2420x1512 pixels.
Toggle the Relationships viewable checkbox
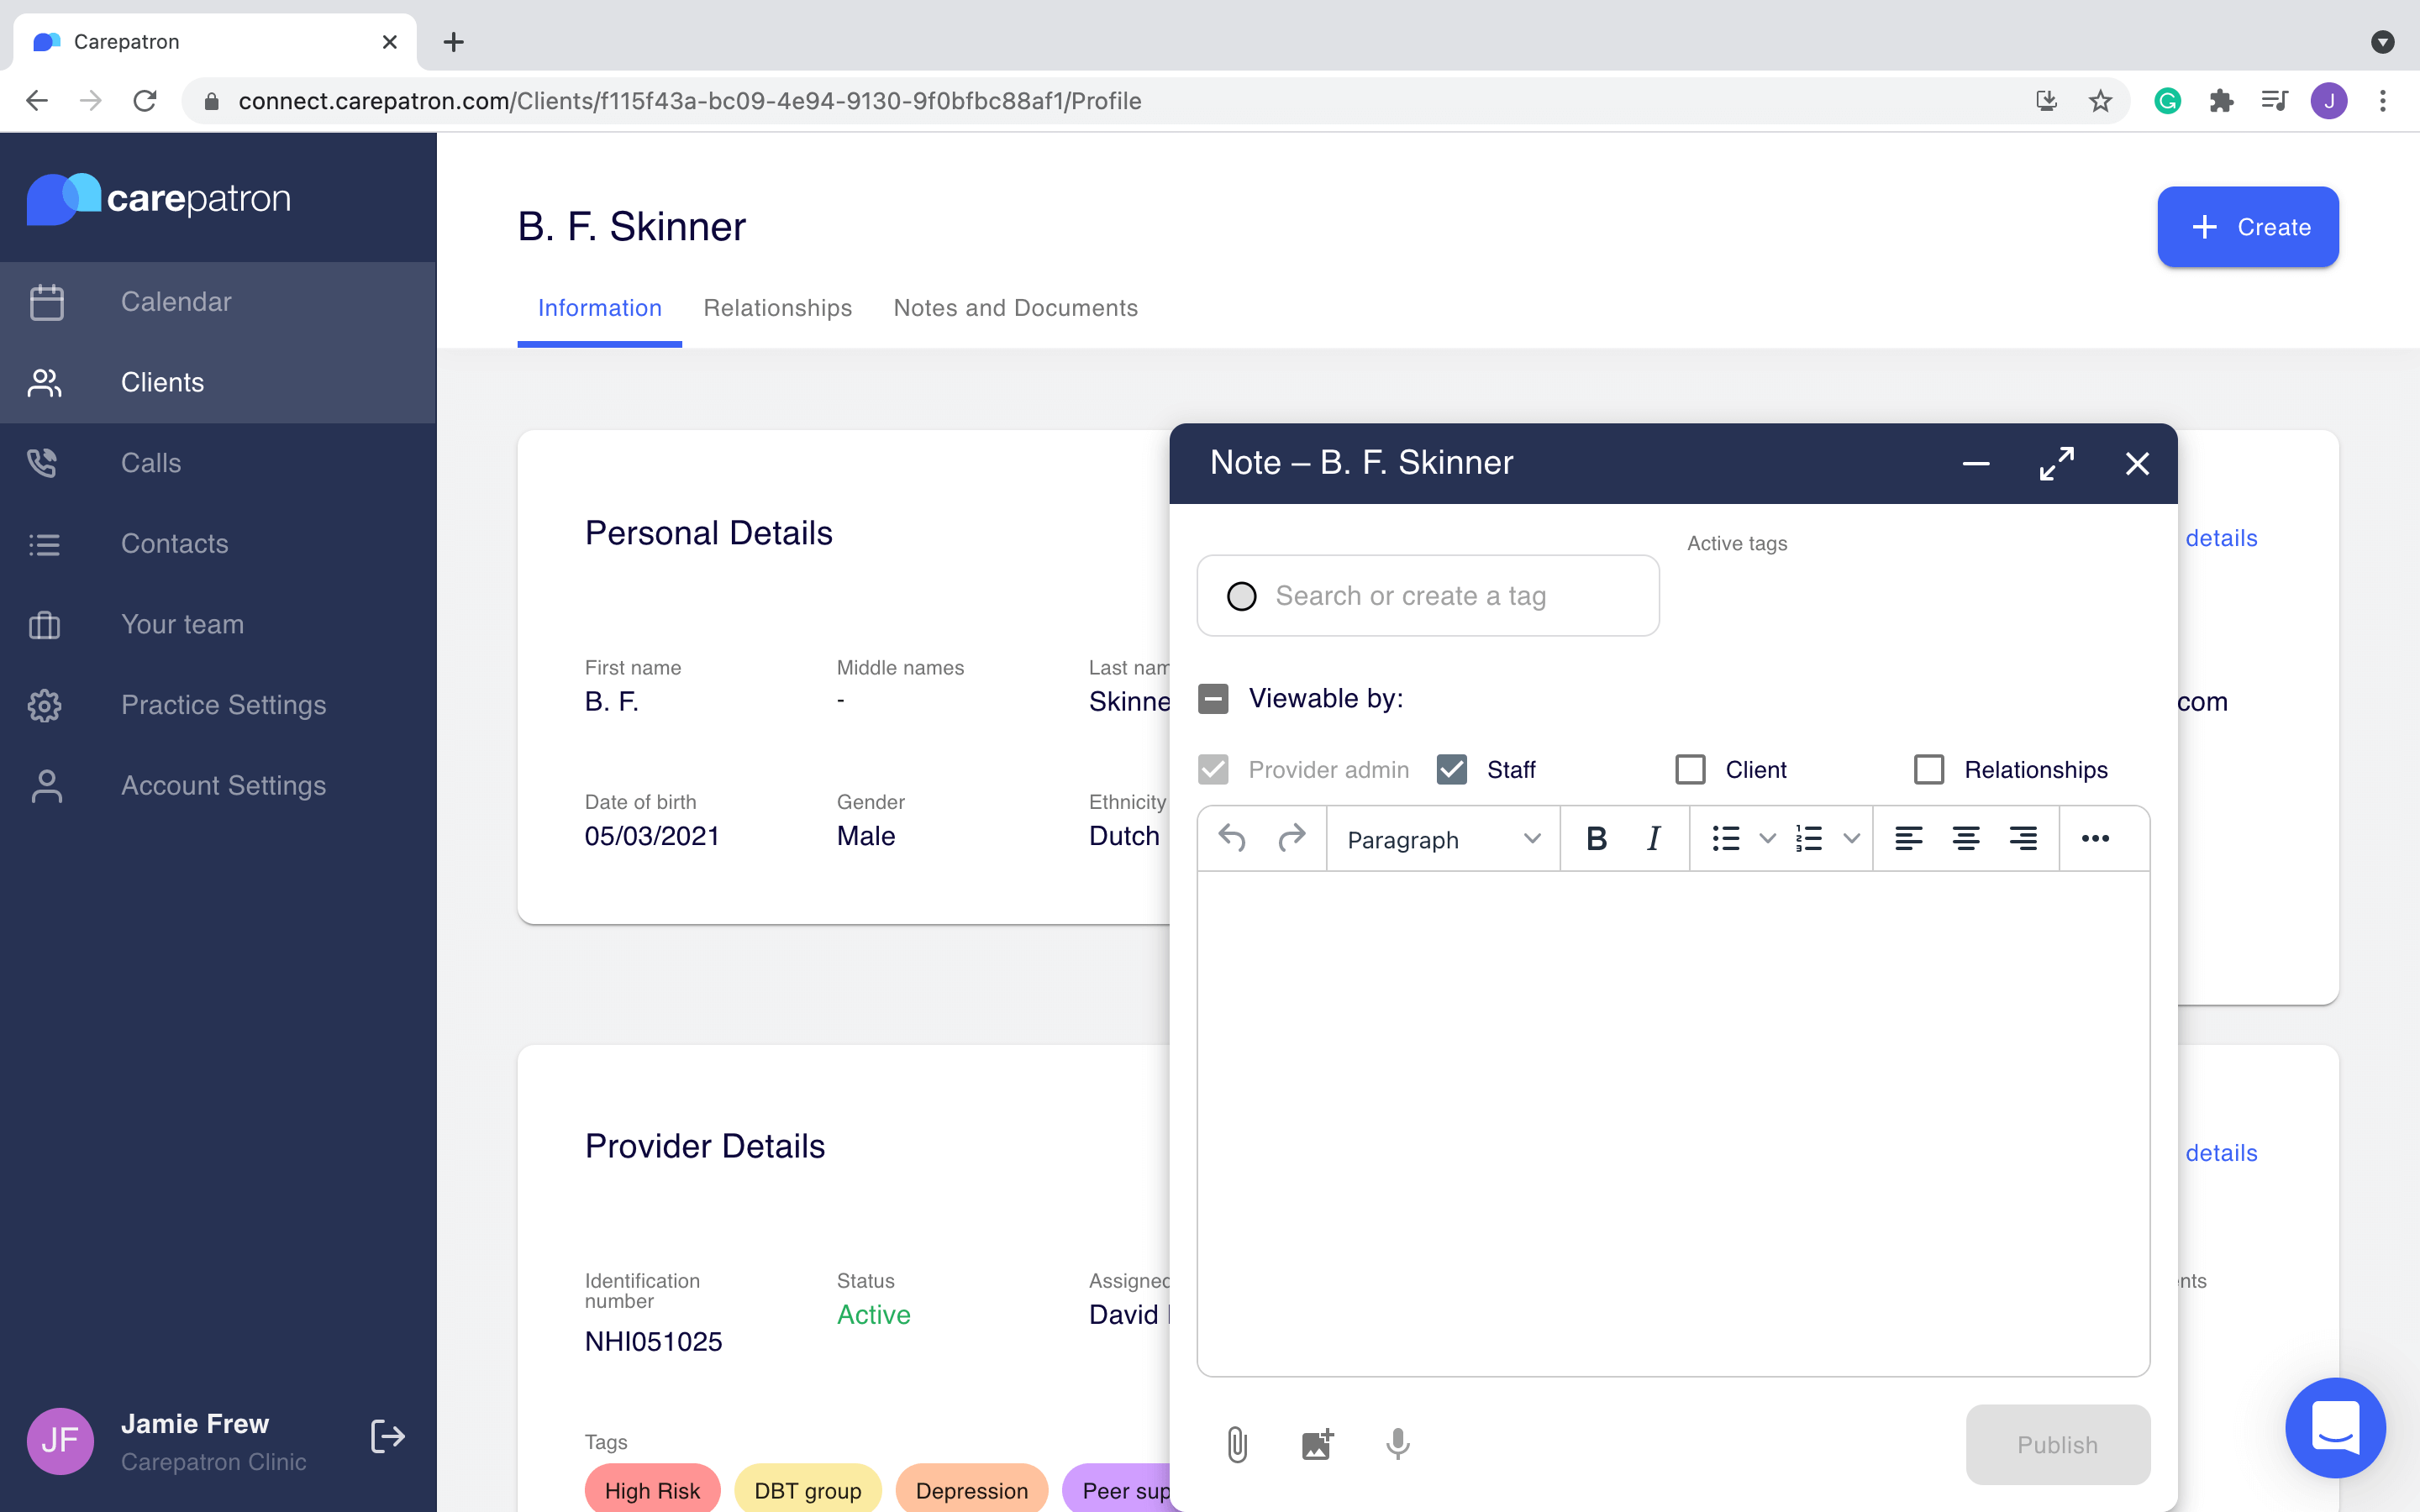(1928, 769)
